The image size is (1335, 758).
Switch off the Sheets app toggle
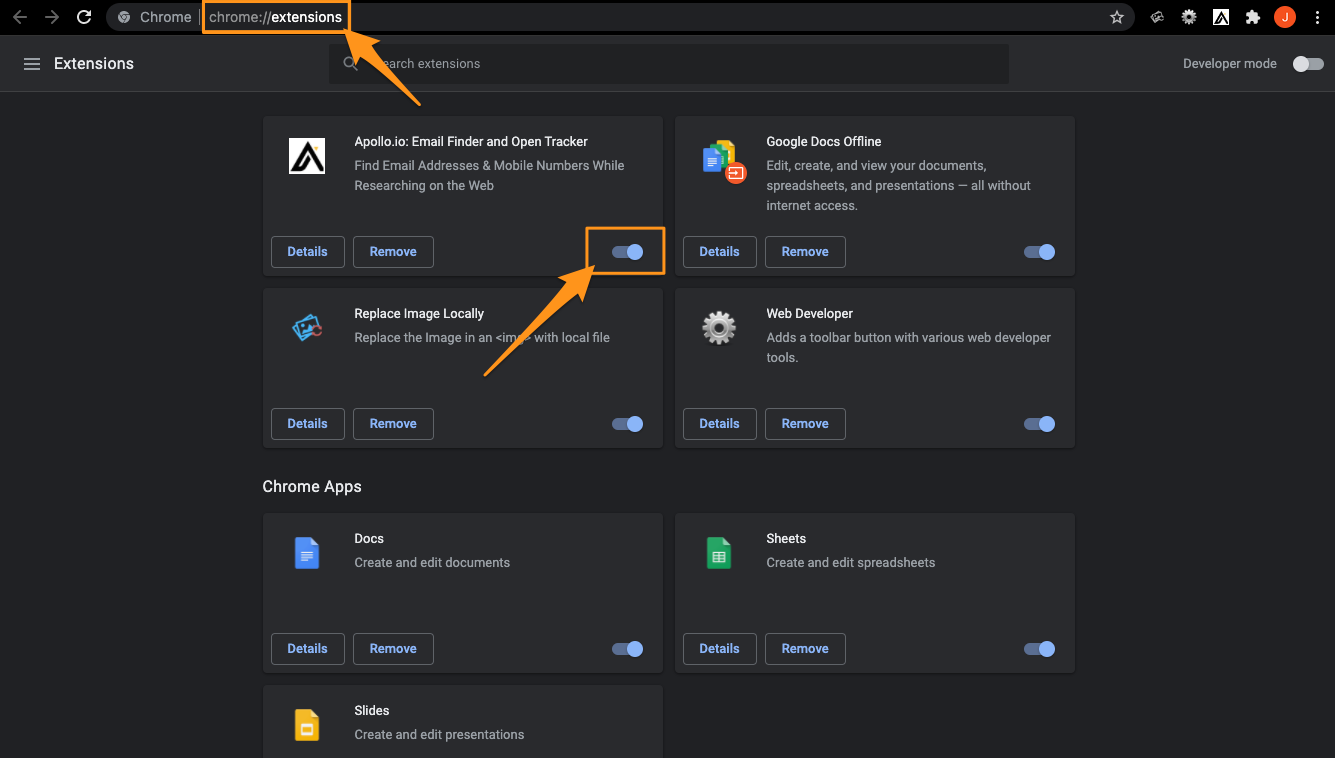coord(1039,649)
